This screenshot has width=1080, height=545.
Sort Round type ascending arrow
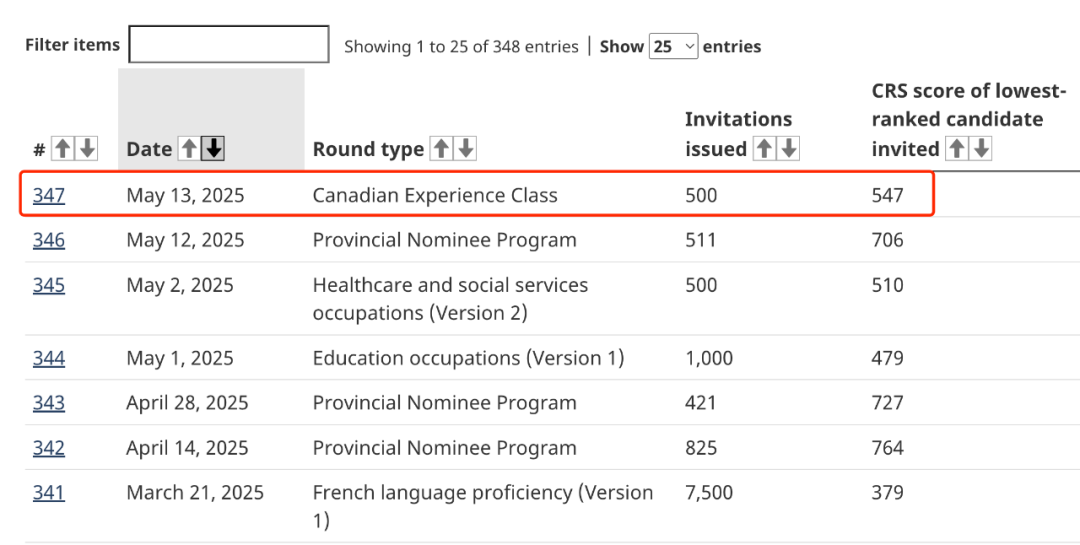coord(441,149)
